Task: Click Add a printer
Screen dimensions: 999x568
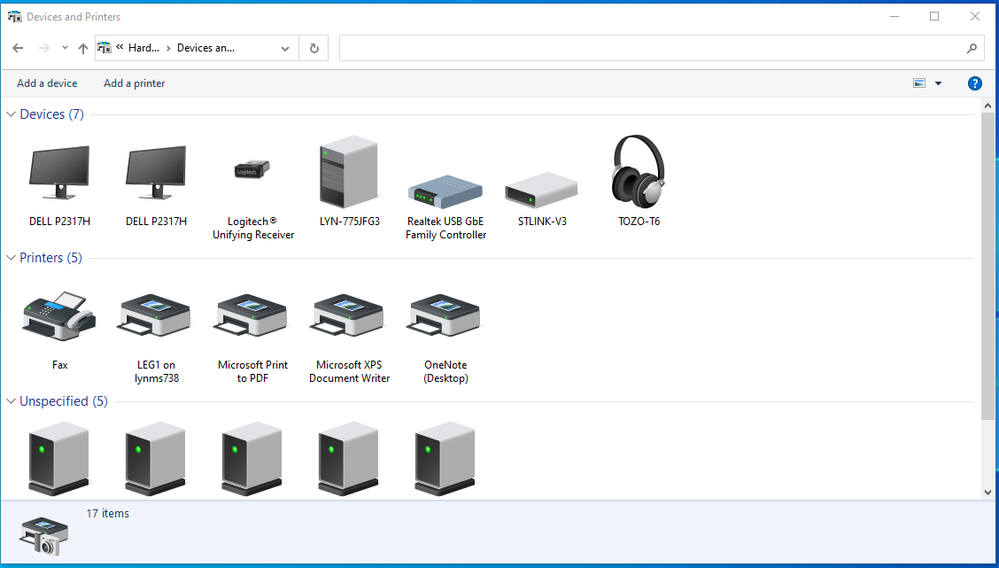Action: tap(134, 83)
